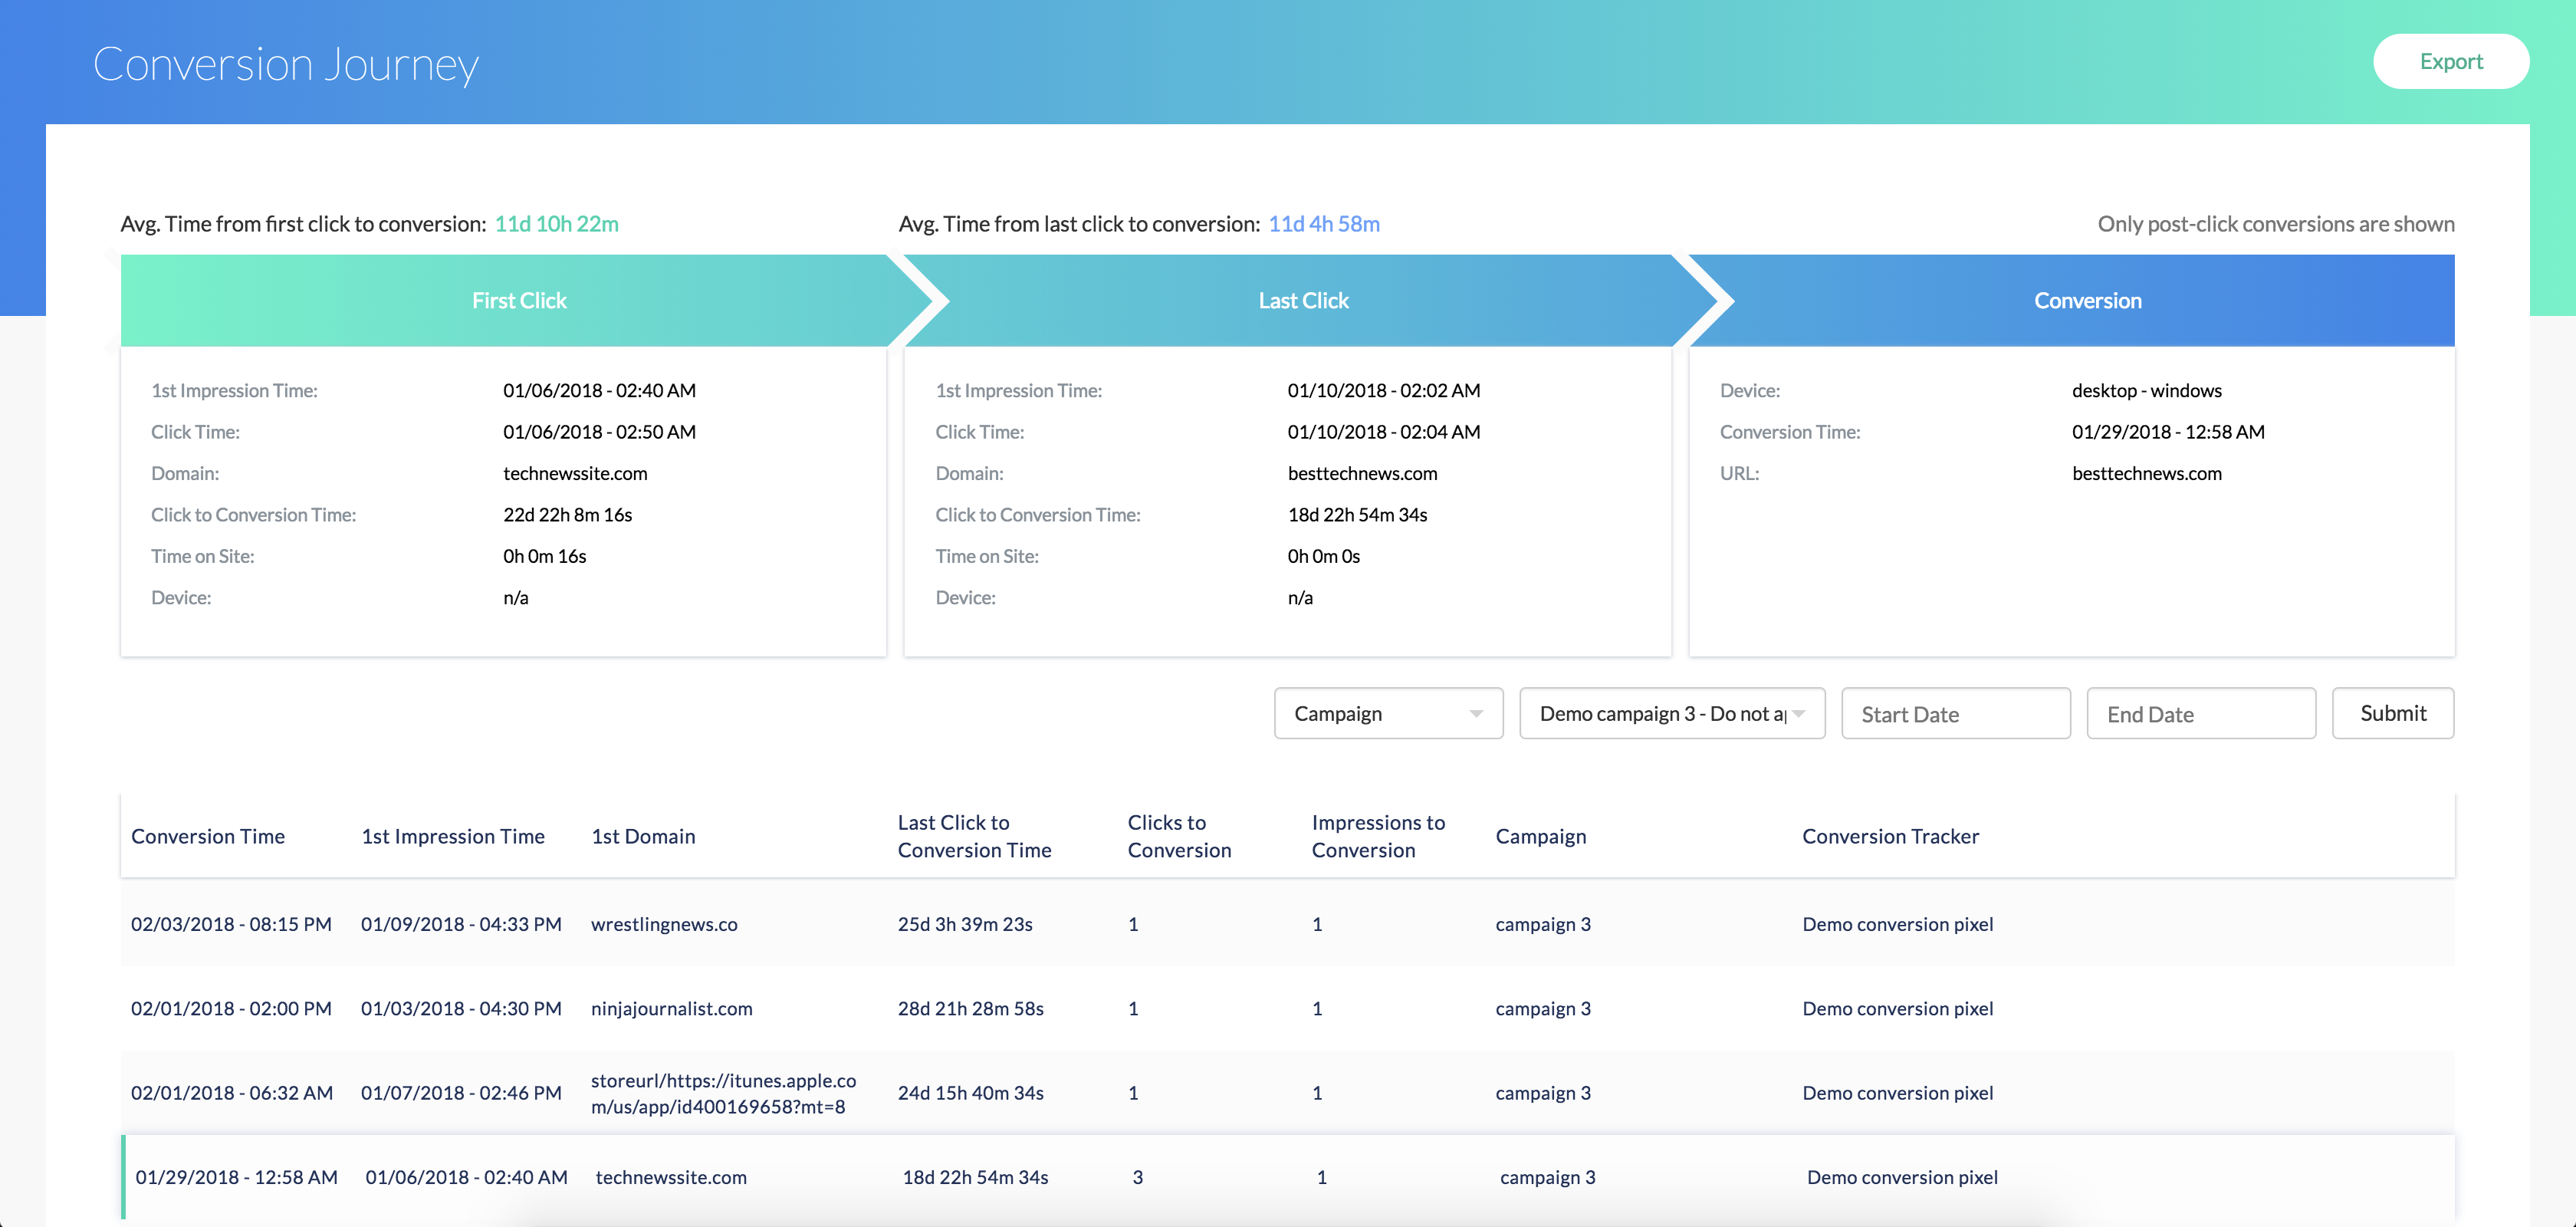2576x1227 pixels.
Task: Click the Demo campaign 3 dropdown arrow
Action: (x=1799, y=714)
